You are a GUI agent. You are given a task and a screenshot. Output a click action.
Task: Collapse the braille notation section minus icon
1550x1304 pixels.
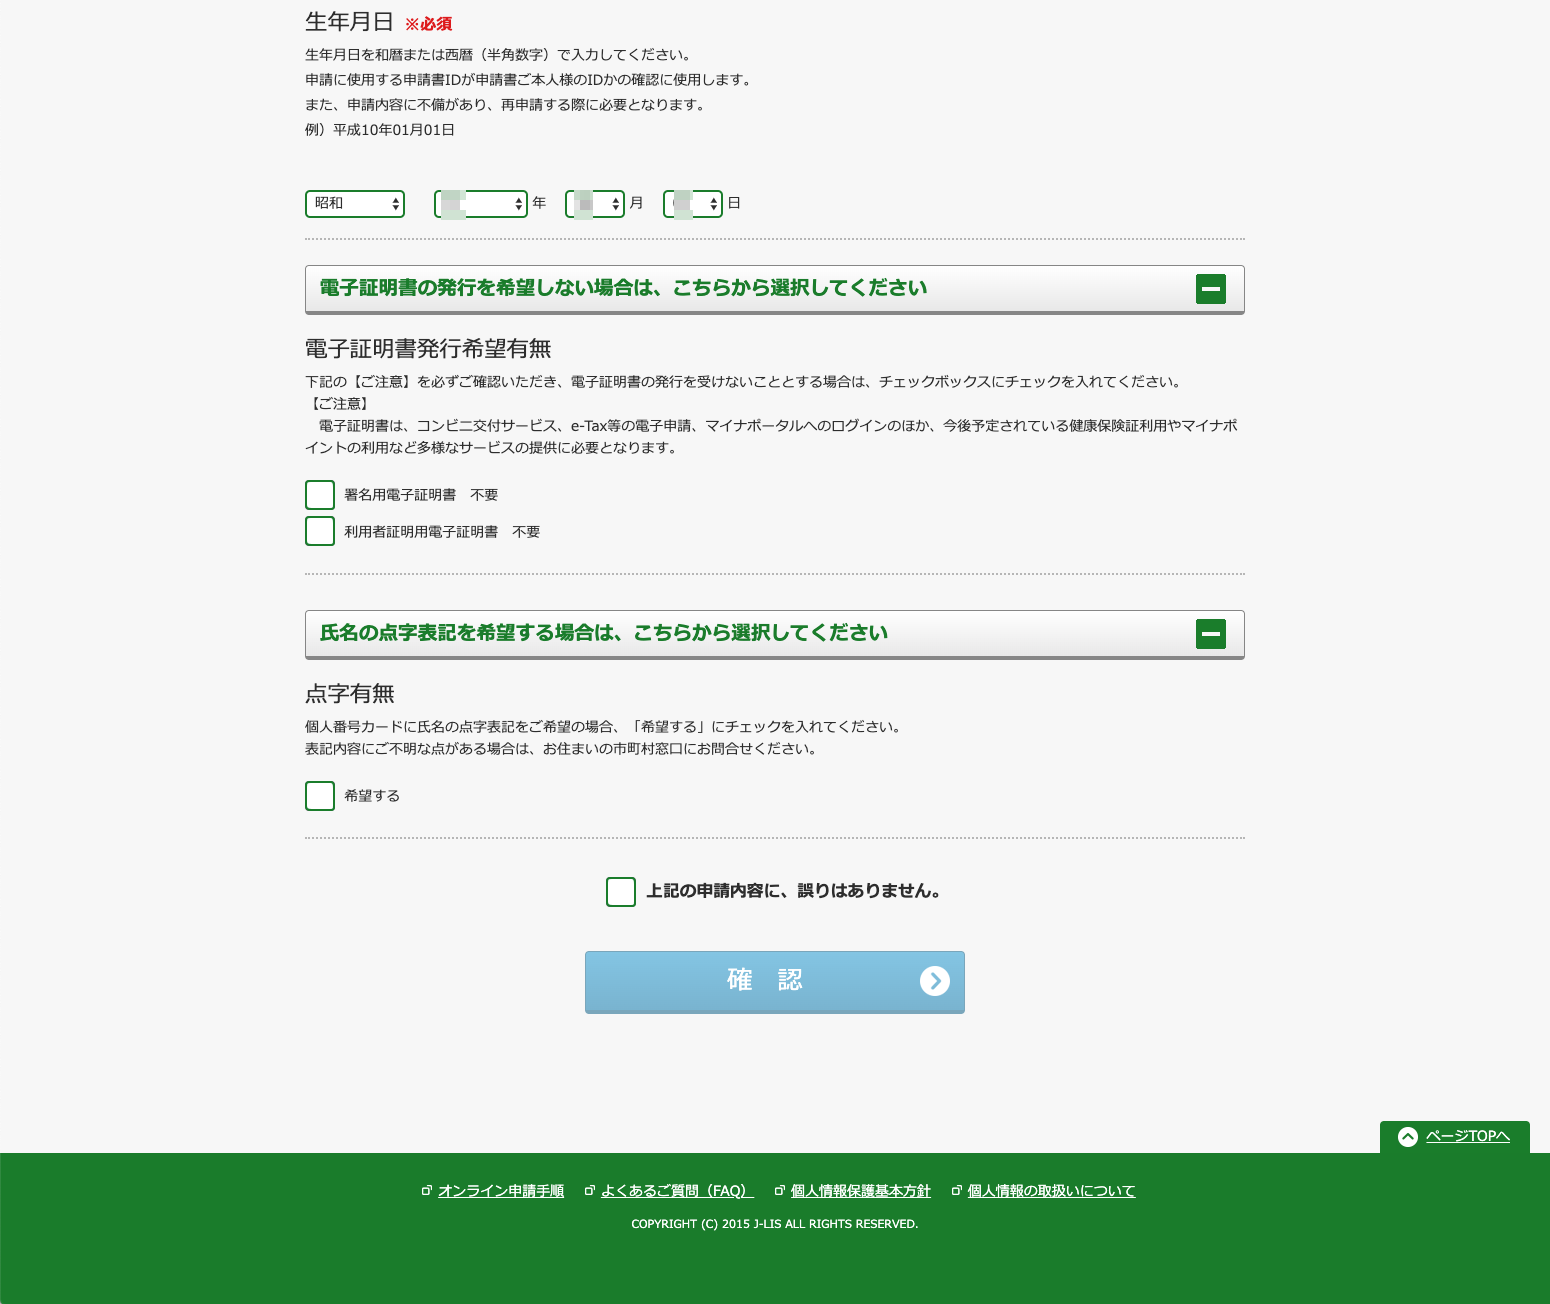point(1210,634)
